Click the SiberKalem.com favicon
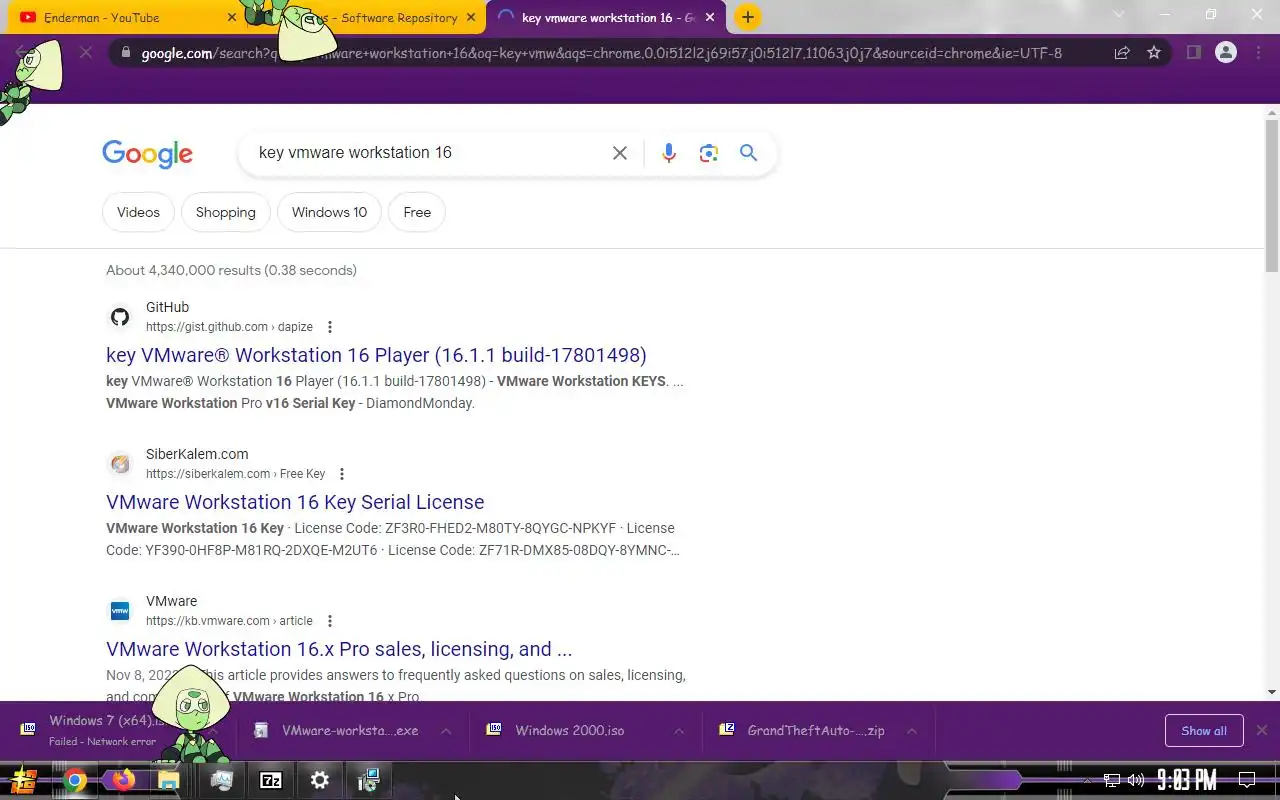 point(120,464)
